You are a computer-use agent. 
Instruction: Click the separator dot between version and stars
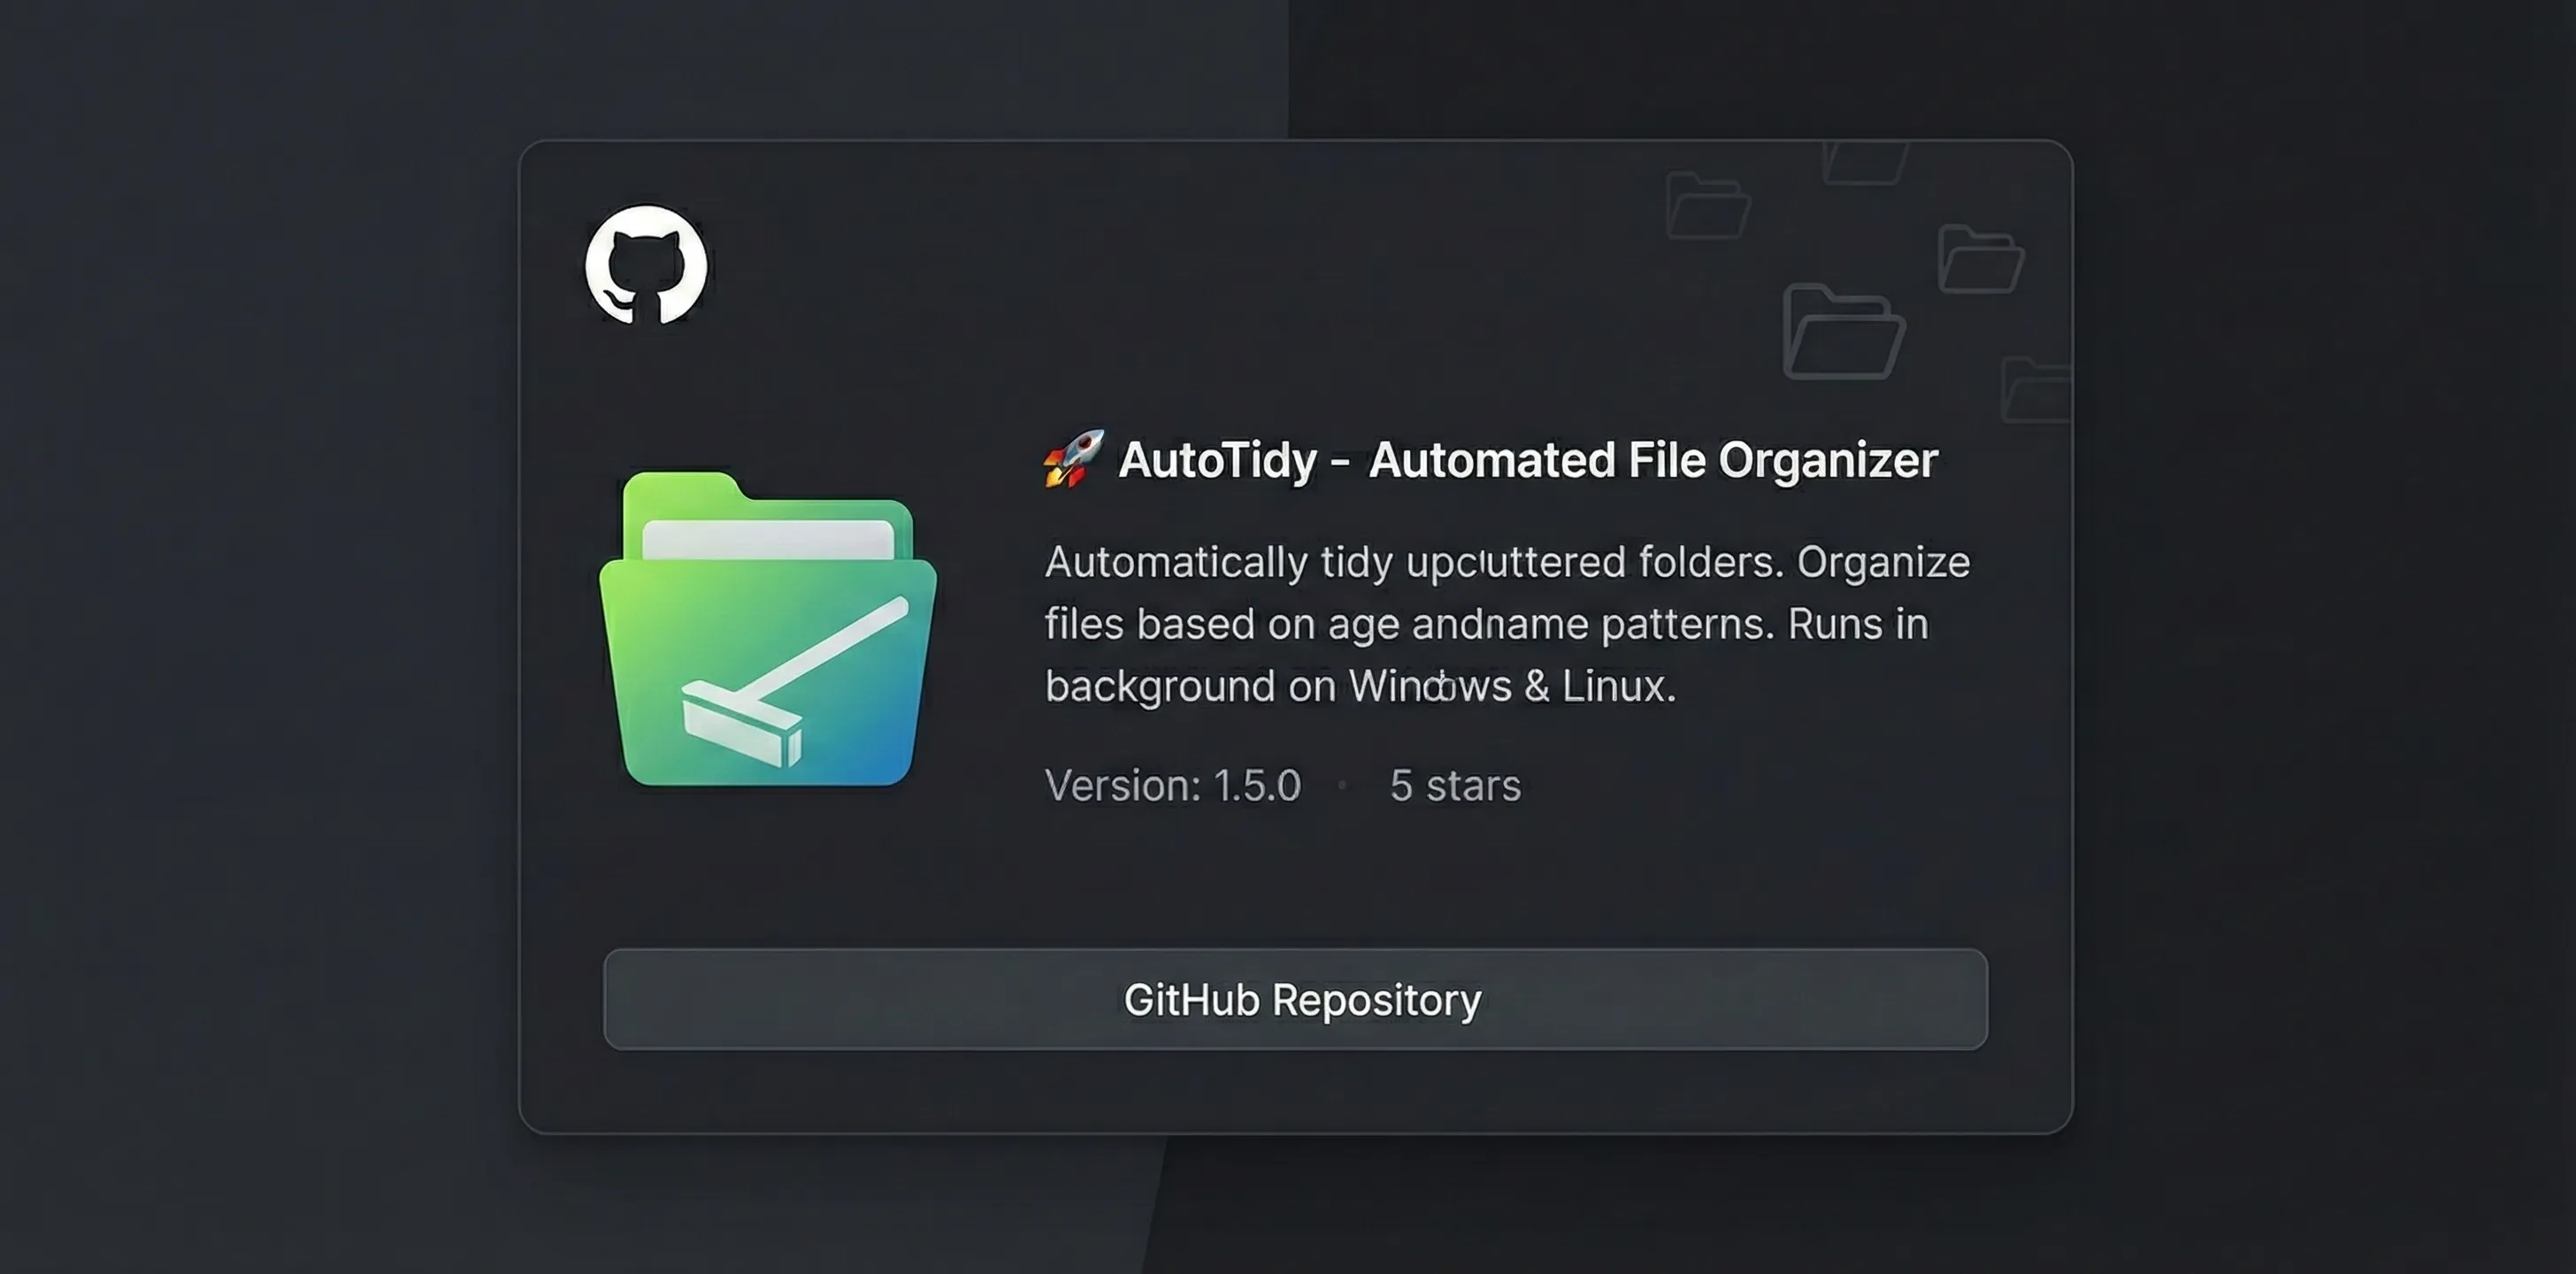point(1342,789)
